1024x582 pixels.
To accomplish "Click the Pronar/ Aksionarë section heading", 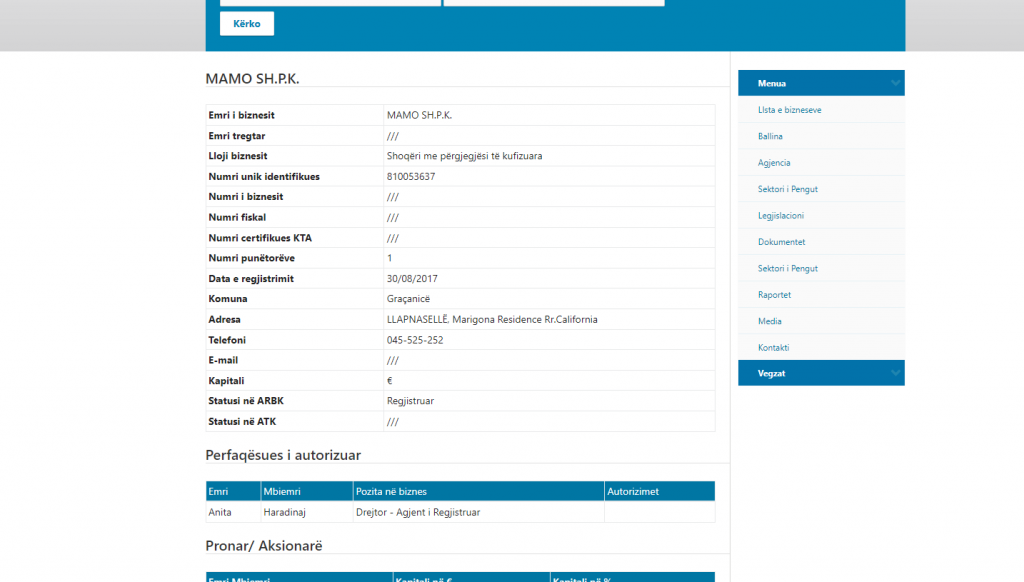I will pyautogui.click(x=264, y=545).
